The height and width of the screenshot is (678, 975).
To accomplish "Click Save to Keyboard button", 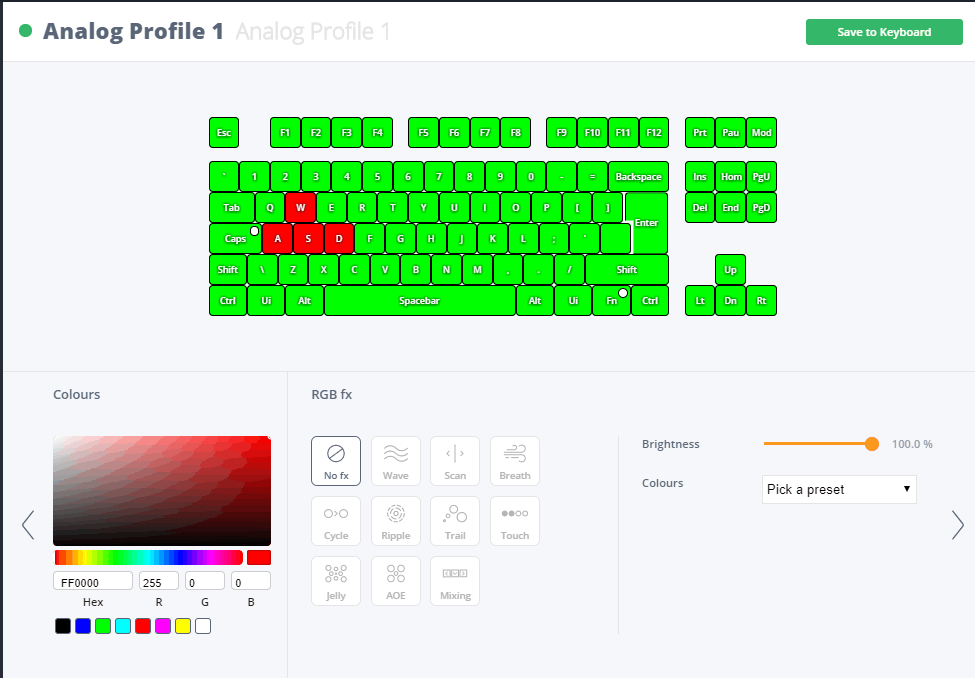I will point(884,32).
